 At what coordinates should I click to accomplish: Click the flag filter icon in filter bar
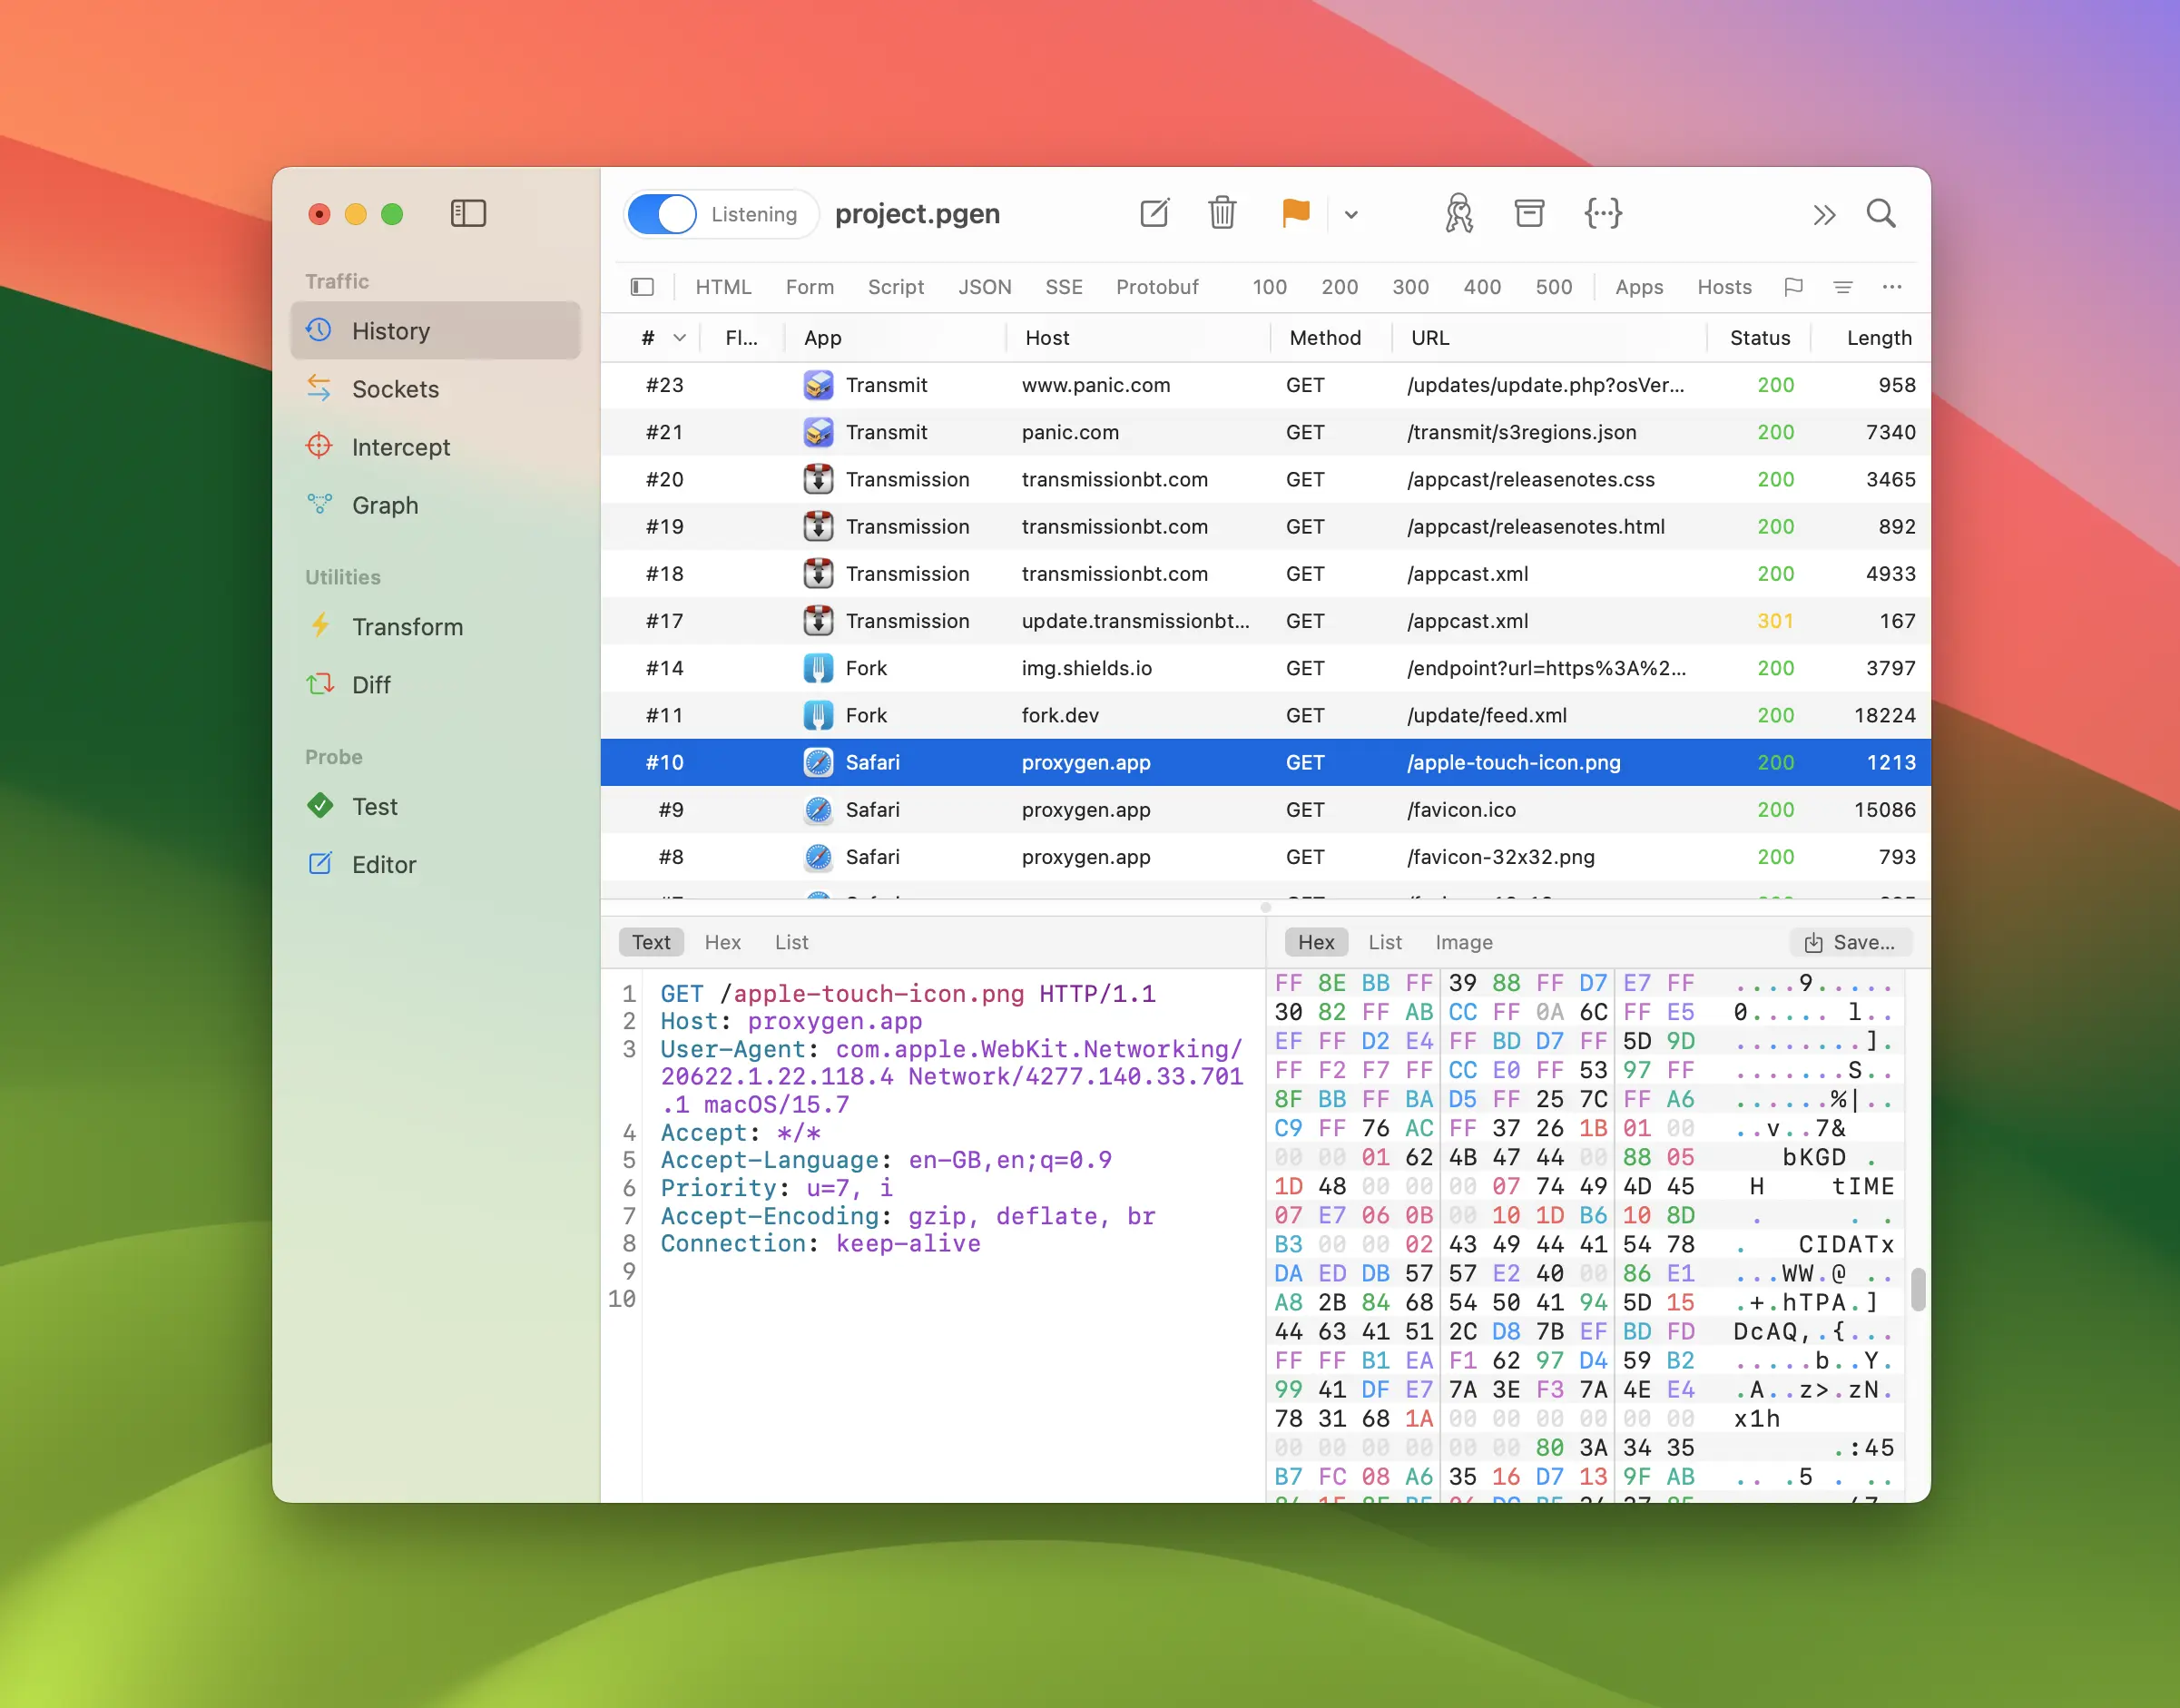[x=1793, y=287]
